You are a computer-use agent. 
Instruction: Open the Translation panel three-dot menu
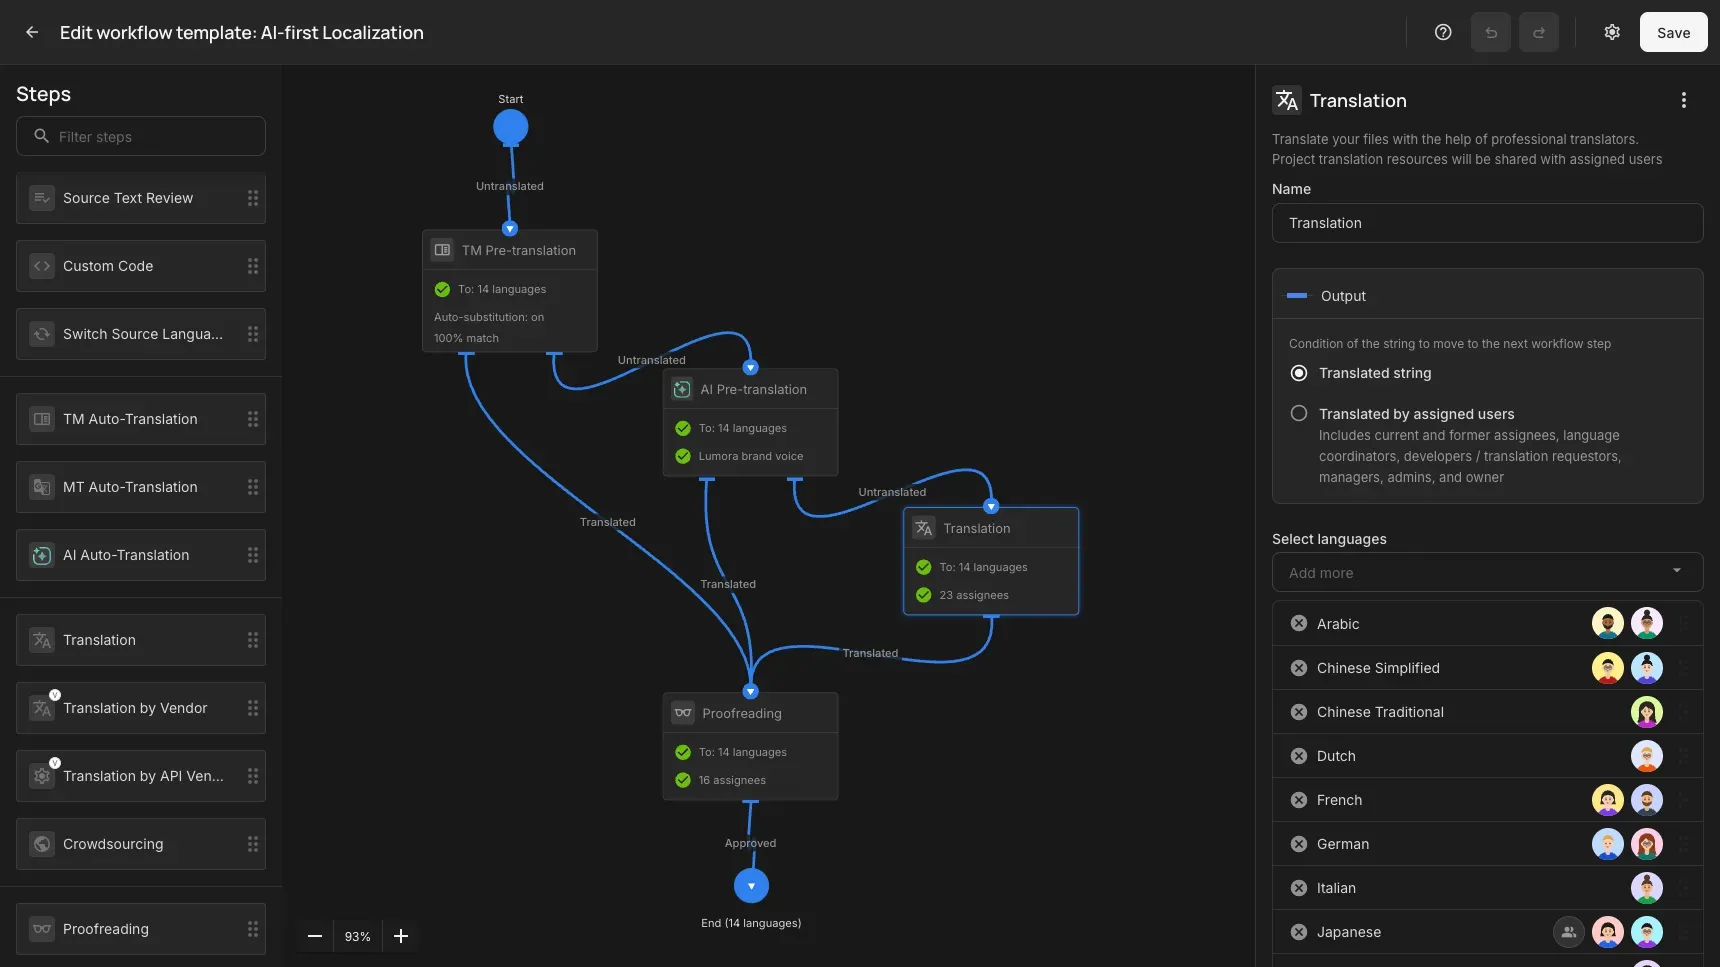1684,100
